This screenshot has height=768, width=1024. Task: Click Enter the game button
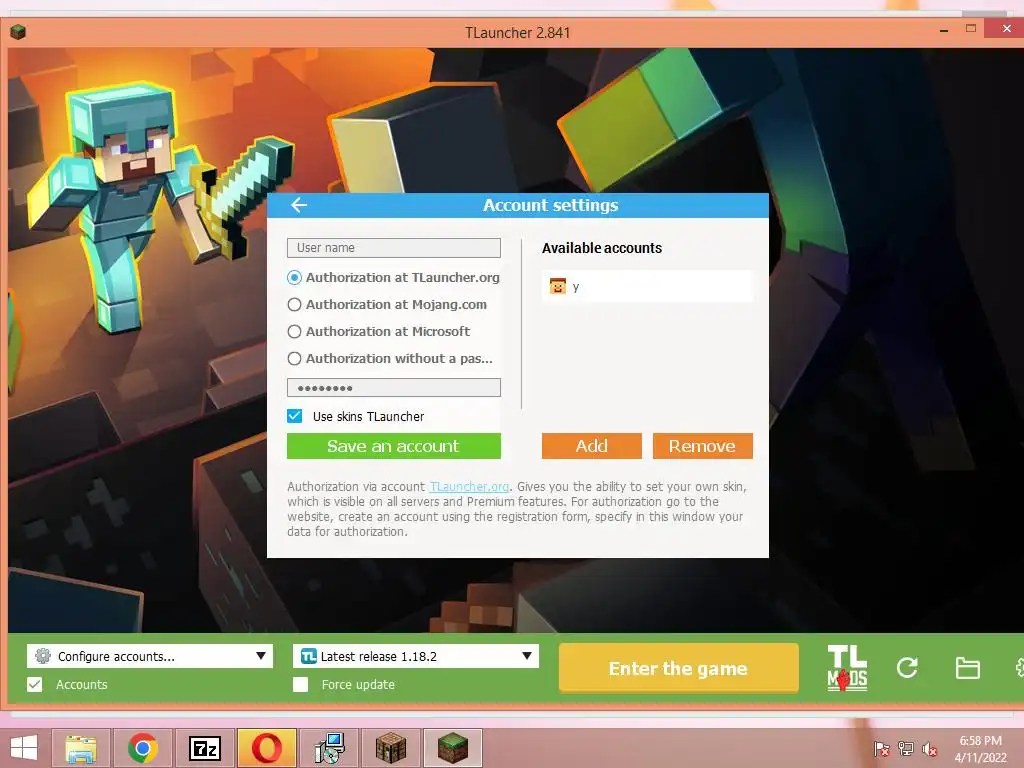(679, 668)
